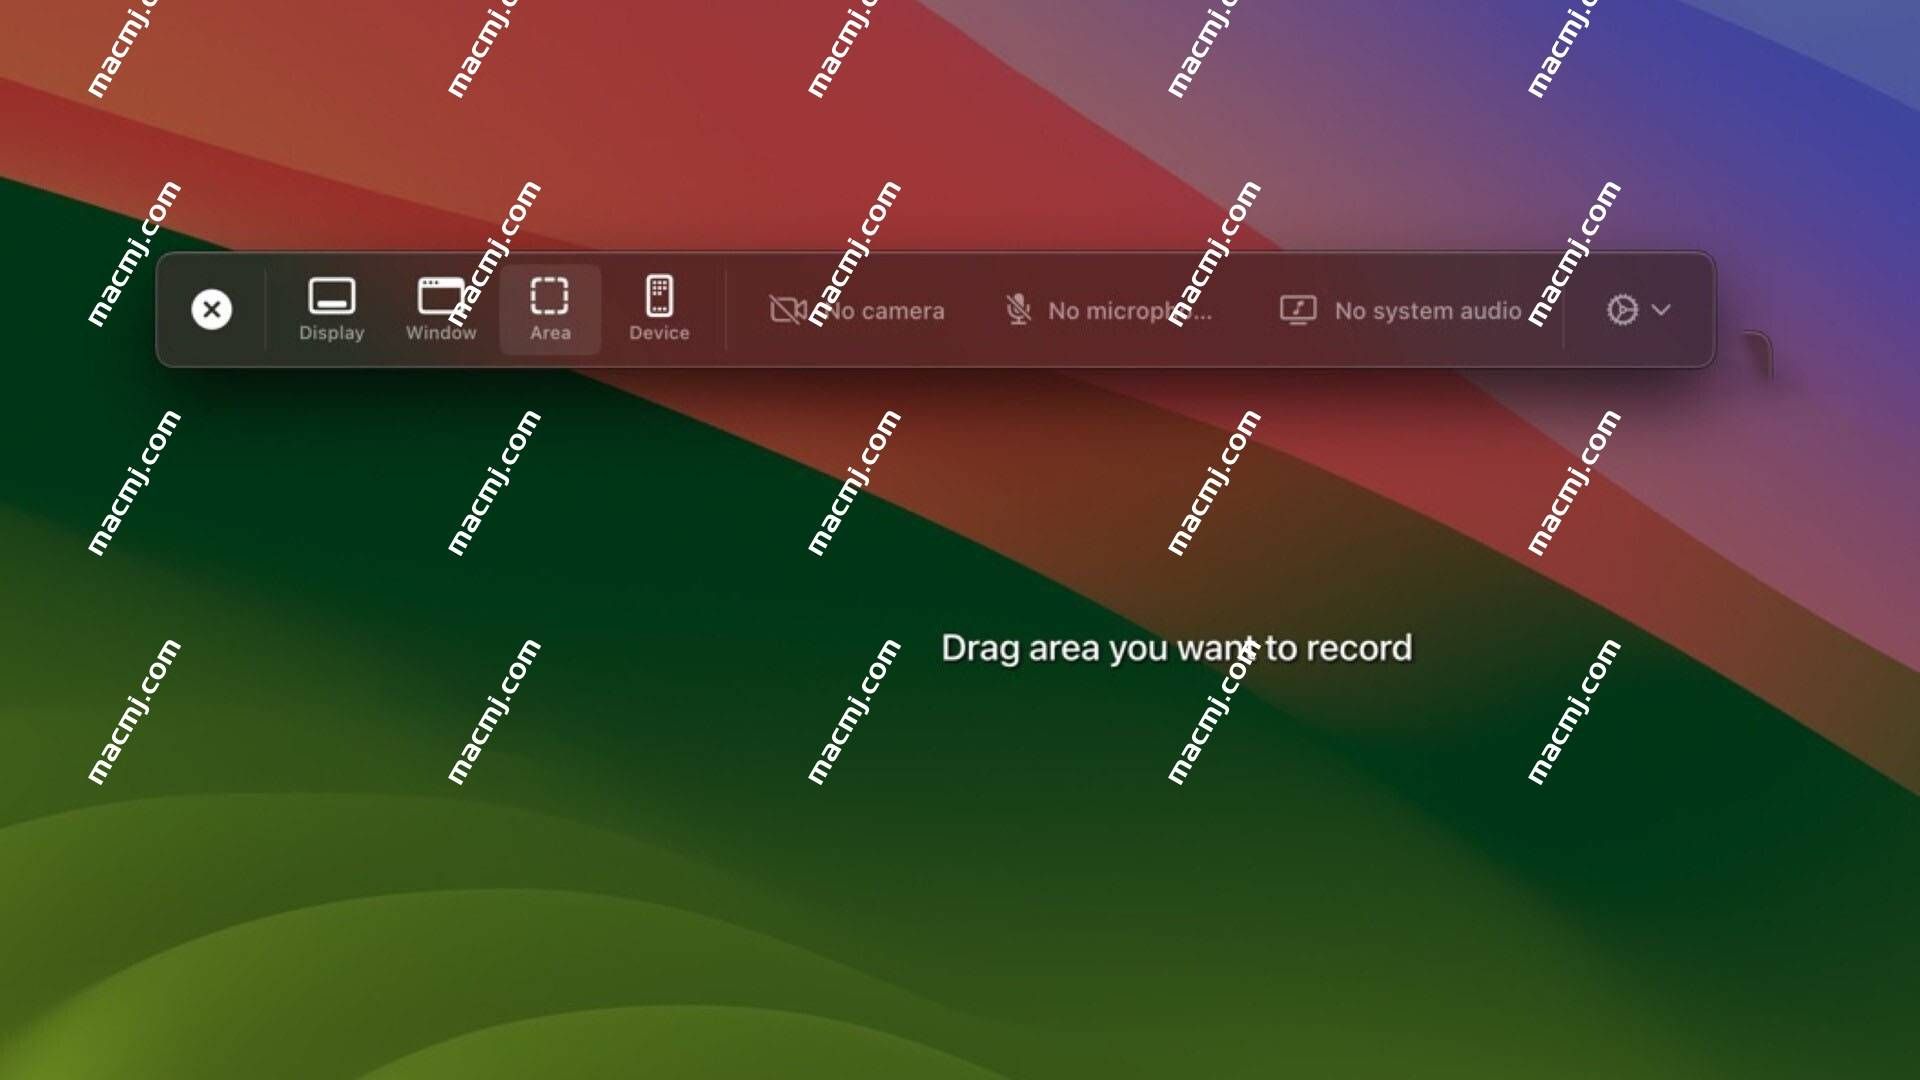Choose the Area recording mode

(x=550, y=310)
